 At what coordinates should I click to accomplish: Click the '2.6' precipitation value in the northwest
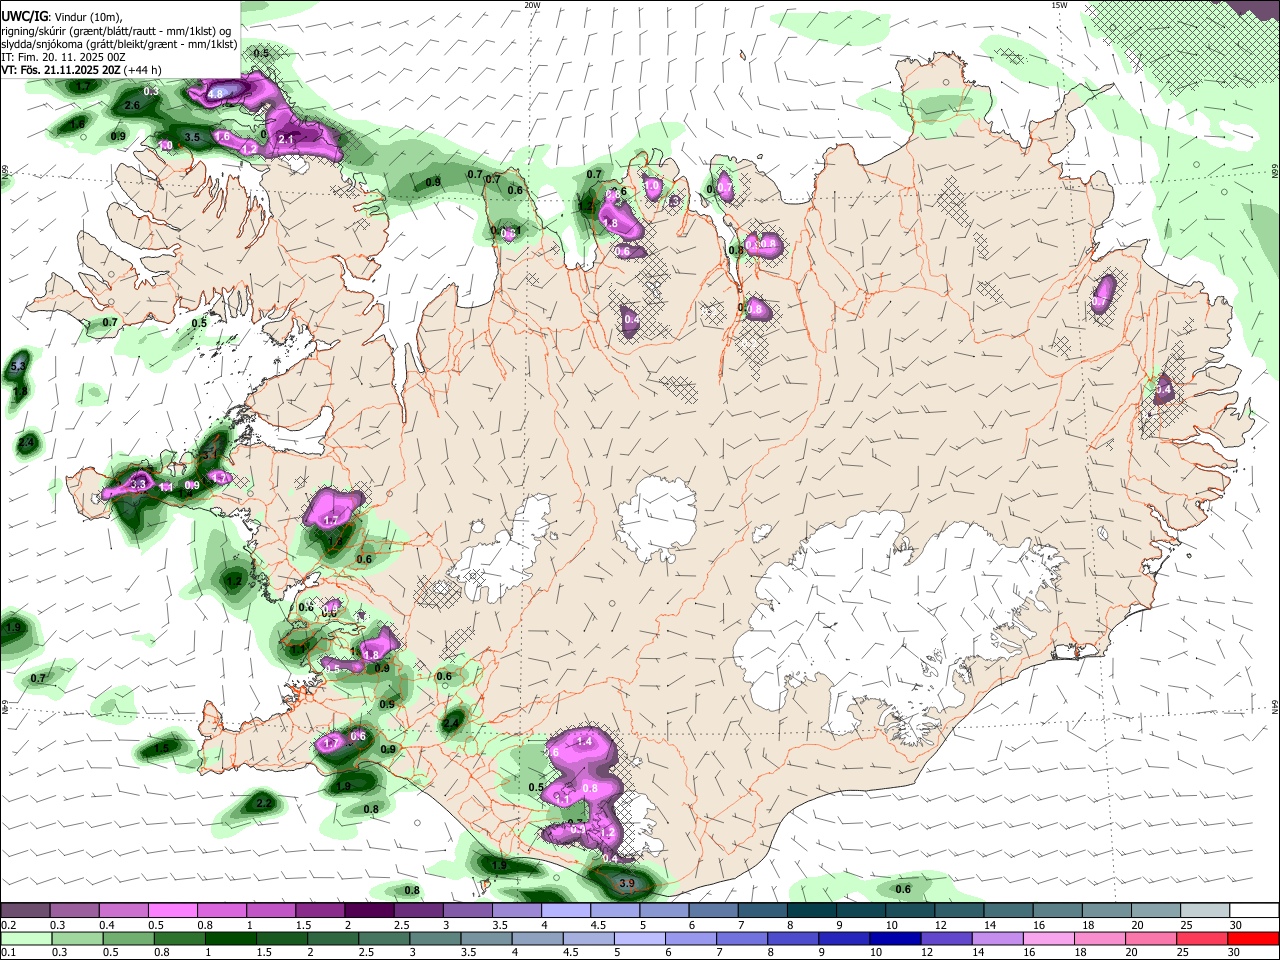131,105
